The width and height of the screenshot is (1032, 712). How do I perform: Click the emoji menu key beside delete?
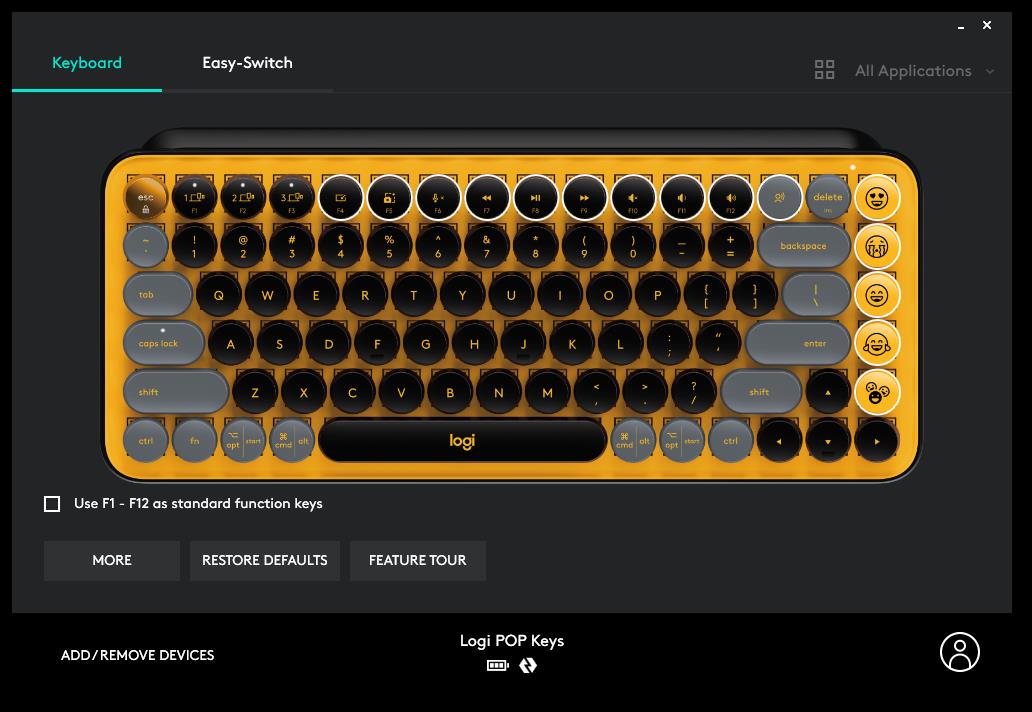[x=779, y=198]
